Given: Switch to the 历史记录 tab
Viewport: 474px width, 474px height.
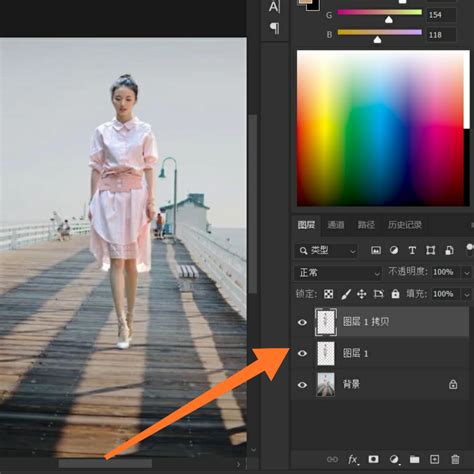Looking at the screenshot, I should tap(405, 225).
